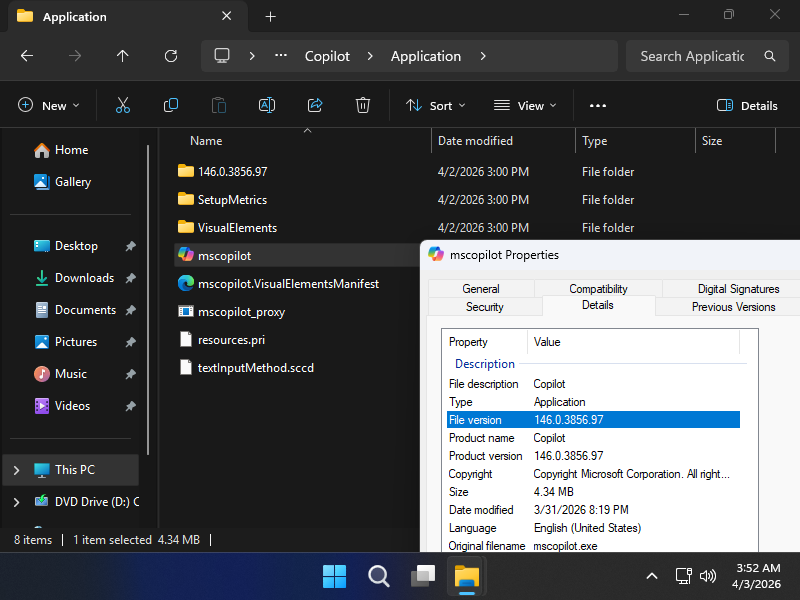Open a new tab with plus icon
Screen dimensions: 800x600
pos(270,17)
